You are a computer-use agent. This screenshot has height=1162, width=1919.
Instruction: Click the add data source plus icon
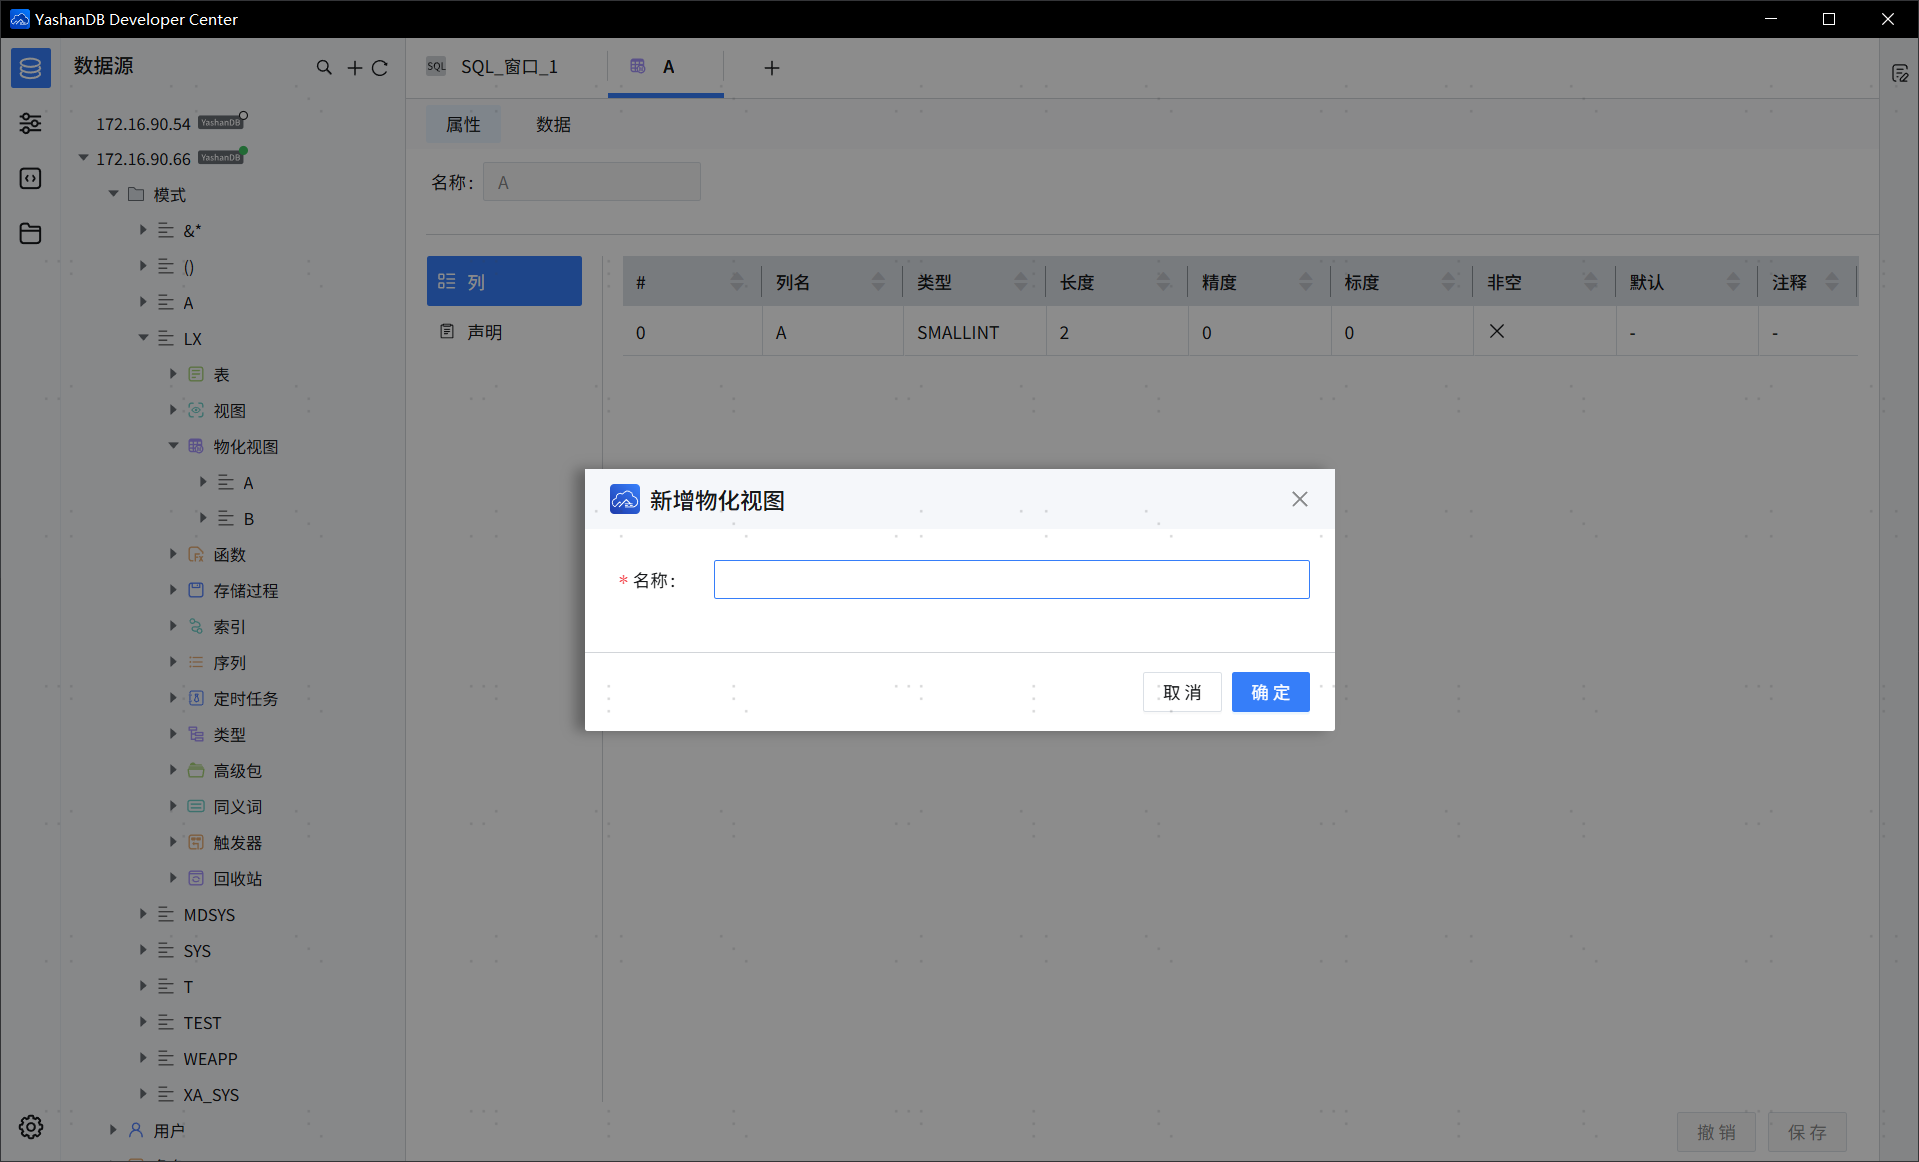click(354, 67)
